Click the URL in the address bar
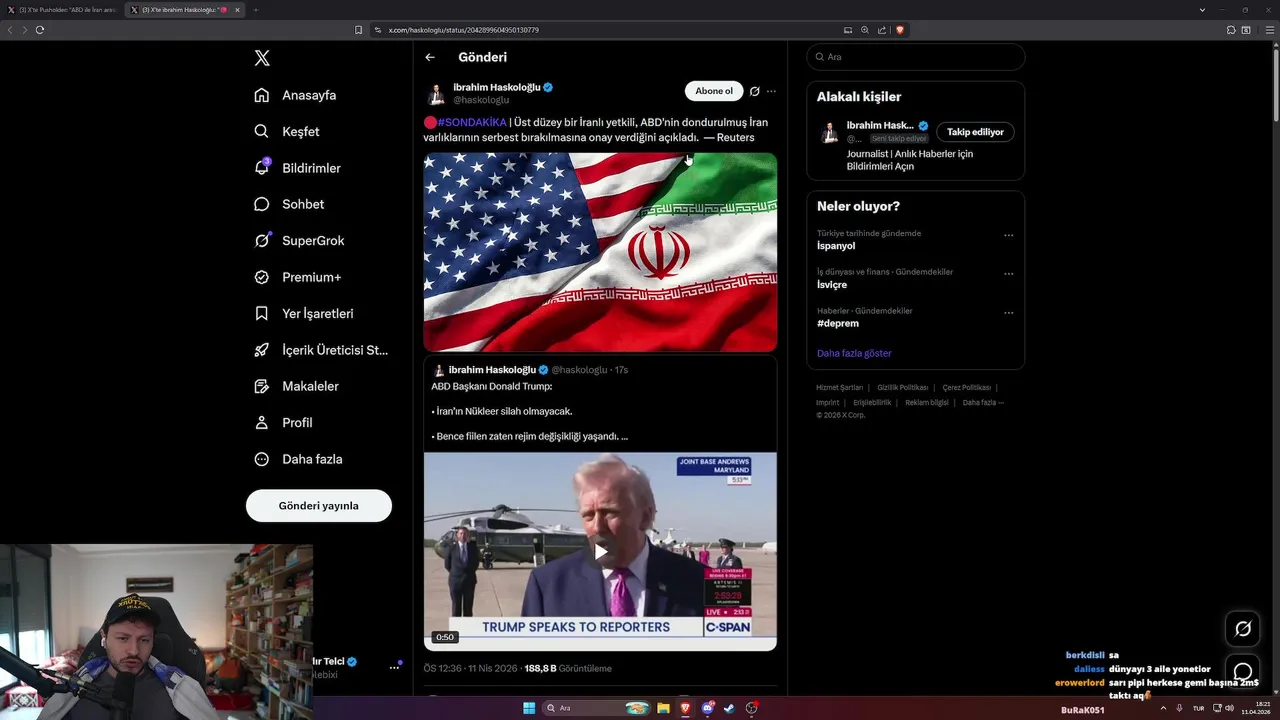 click(464, 30)
